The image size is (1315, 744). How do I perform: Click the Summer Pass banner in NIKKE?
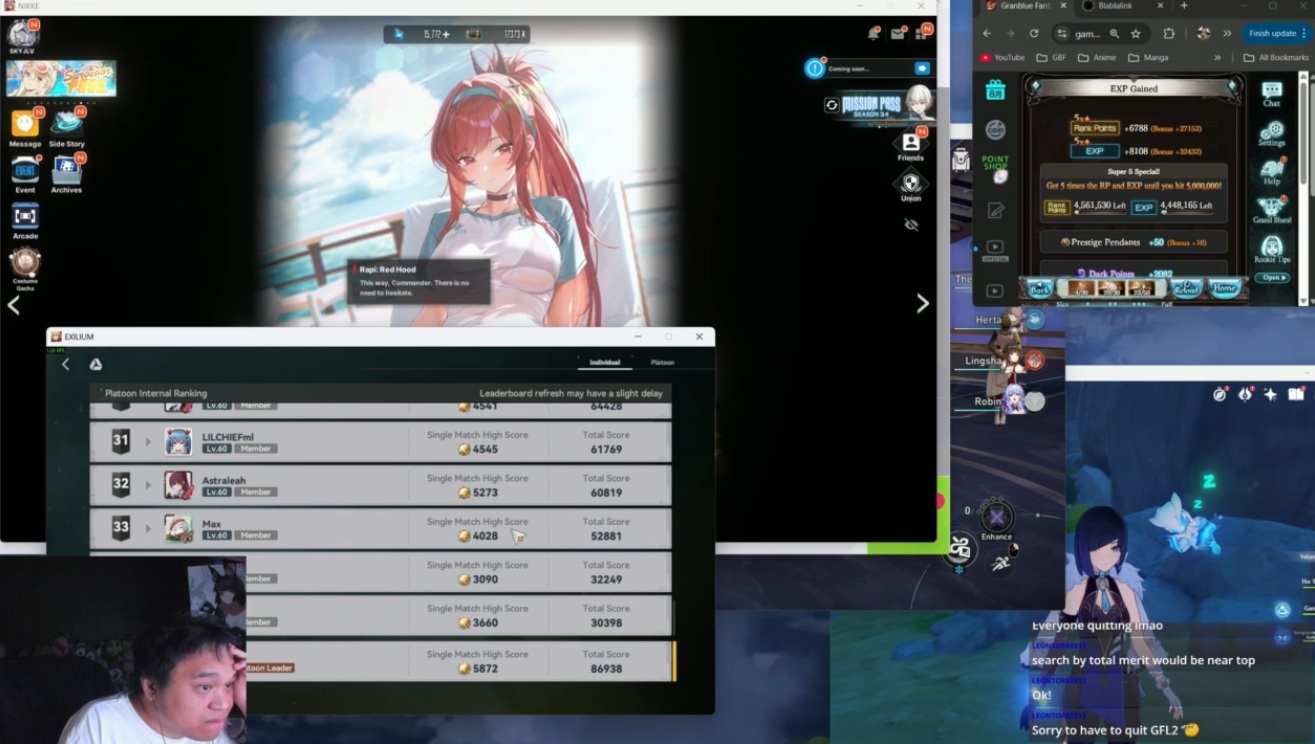coord(61,78)
